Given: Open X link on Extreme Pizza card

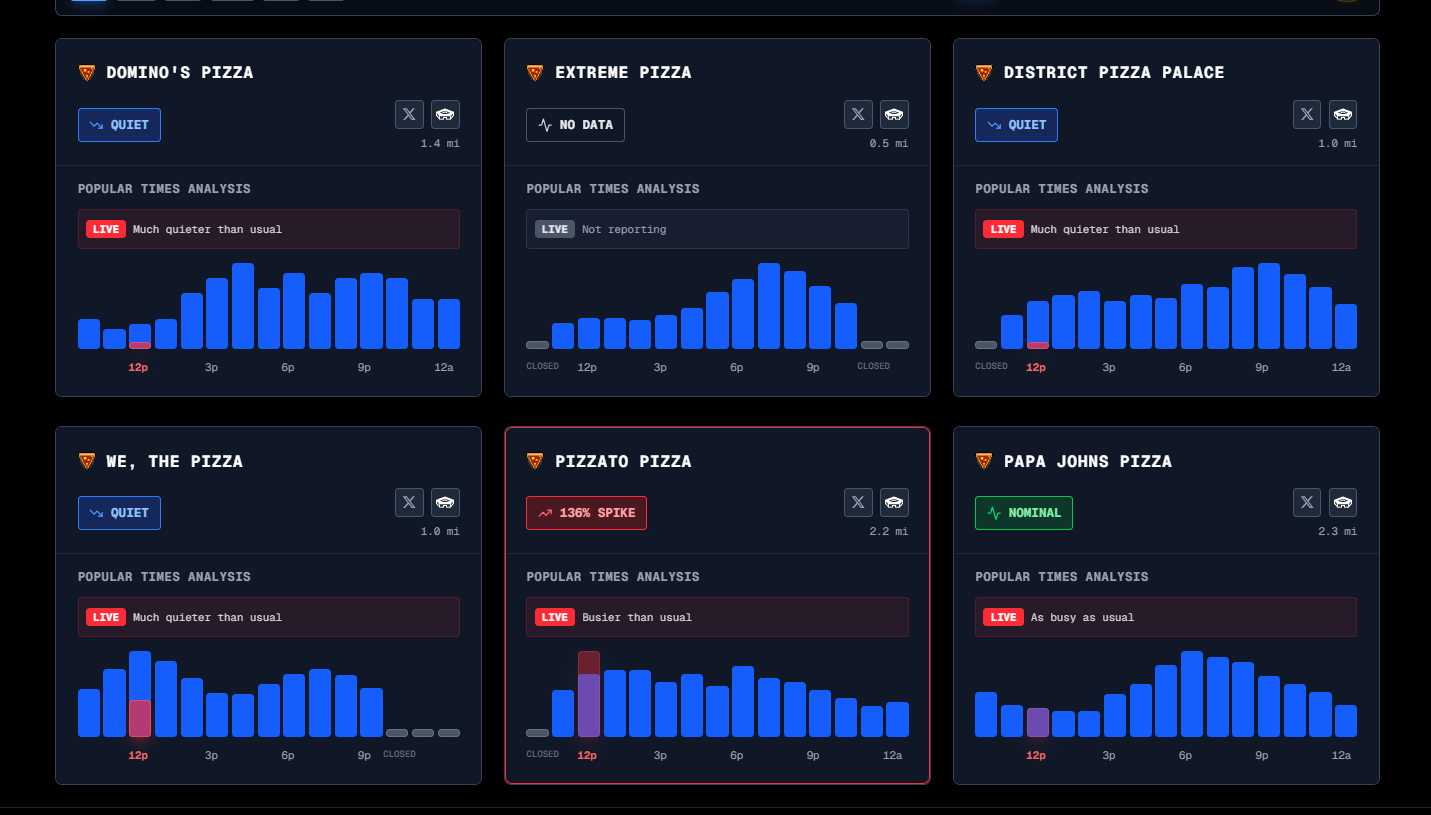Looking at the screenshot, I should (858, 114).
